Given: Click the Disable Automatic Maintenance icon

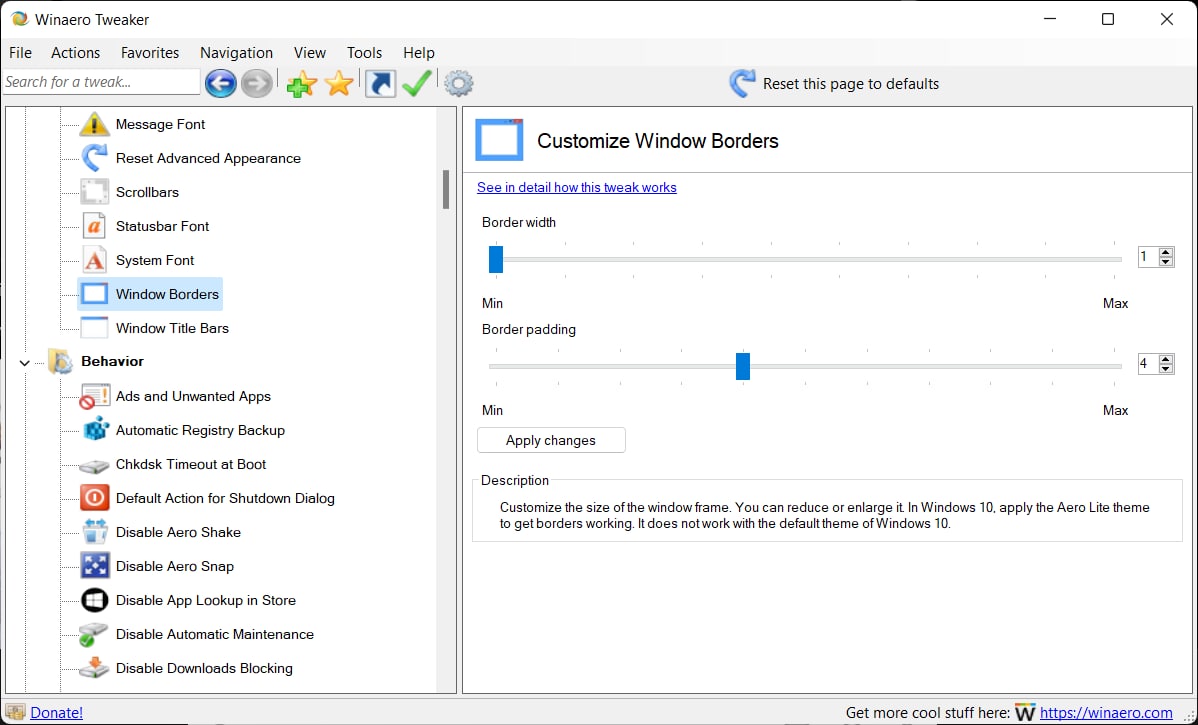Looking at the screenshot, I should [93, 634].
